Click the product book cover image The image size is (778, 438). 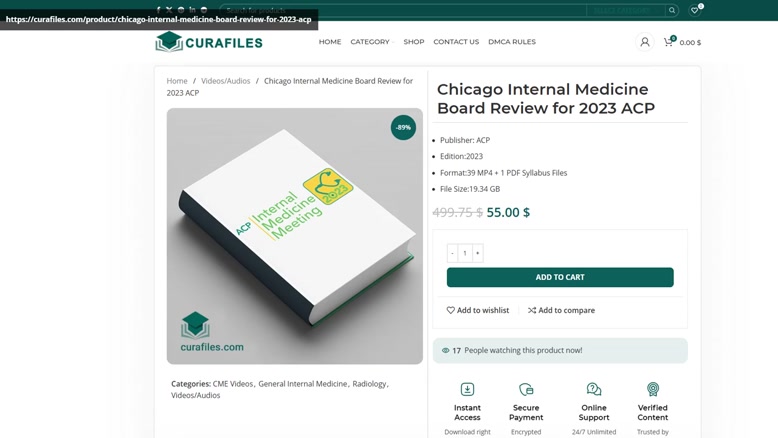click(295, 236)
